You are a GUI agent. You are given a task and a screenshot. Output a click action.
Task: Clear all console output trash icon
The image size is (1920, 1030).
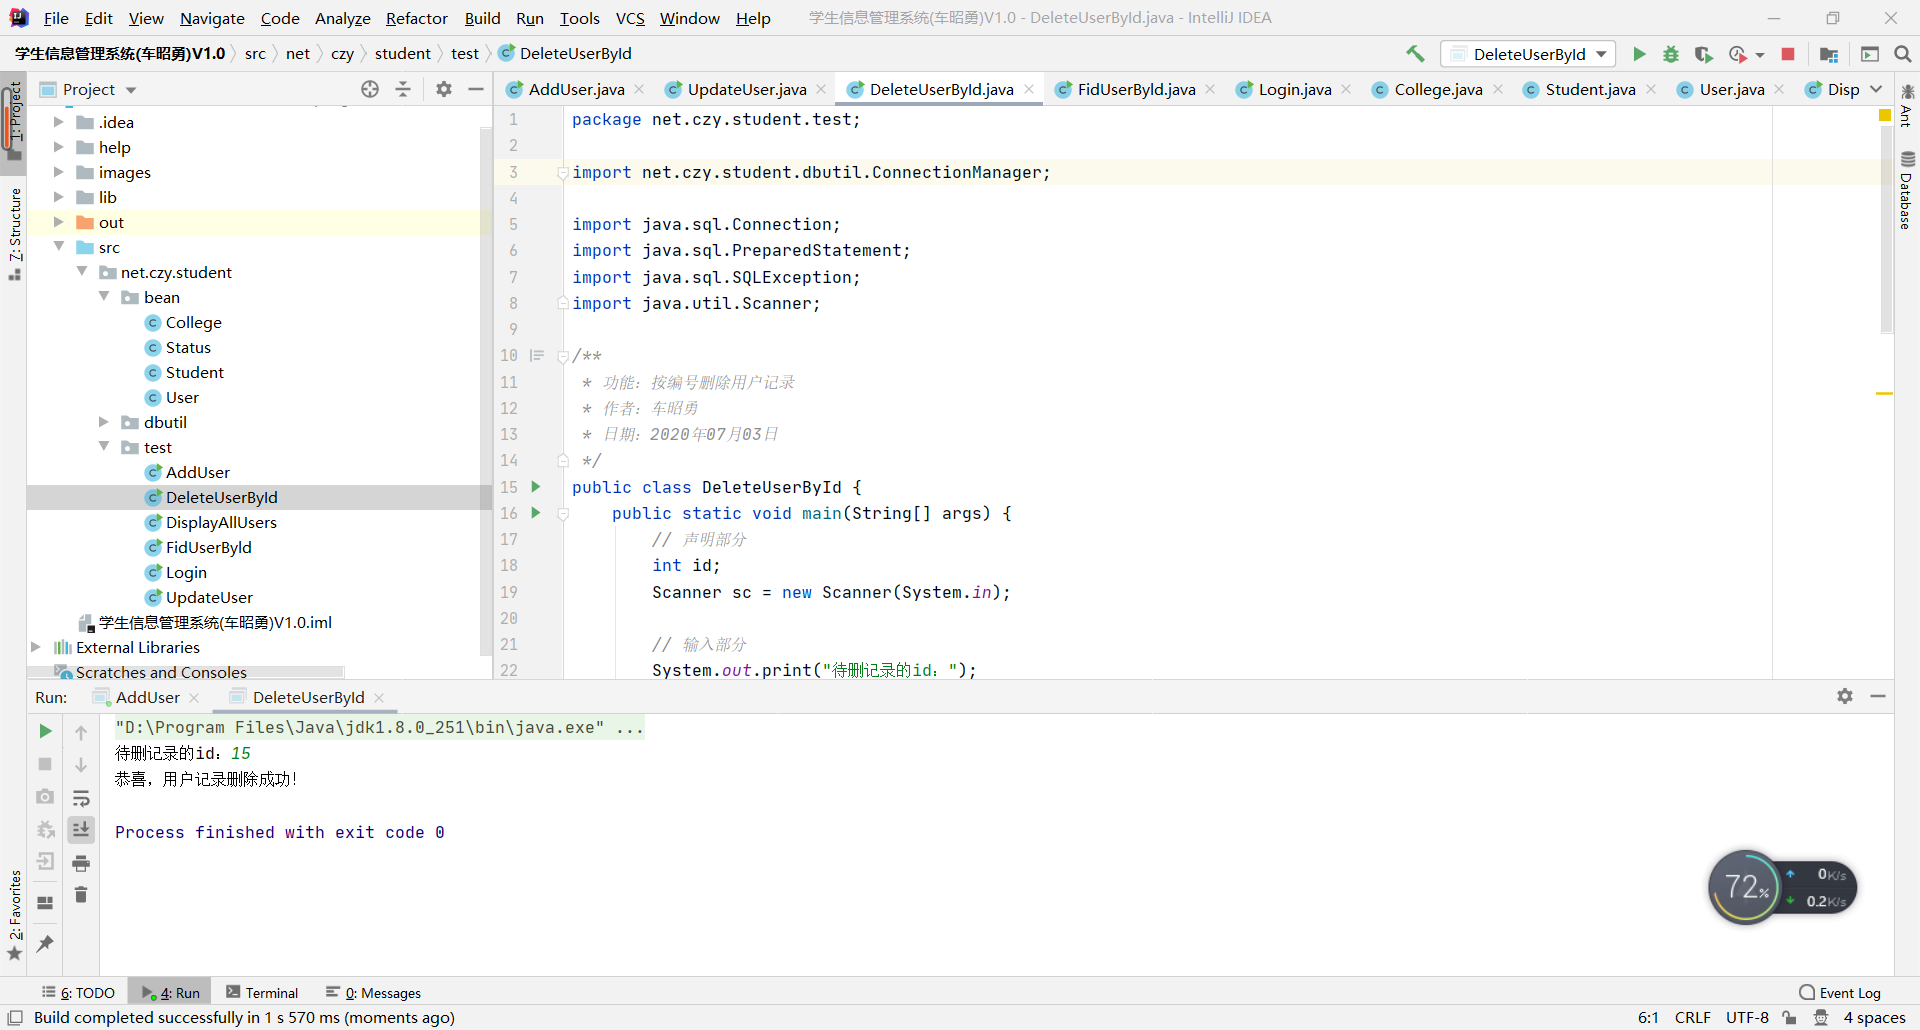click(x=81, y=895)
